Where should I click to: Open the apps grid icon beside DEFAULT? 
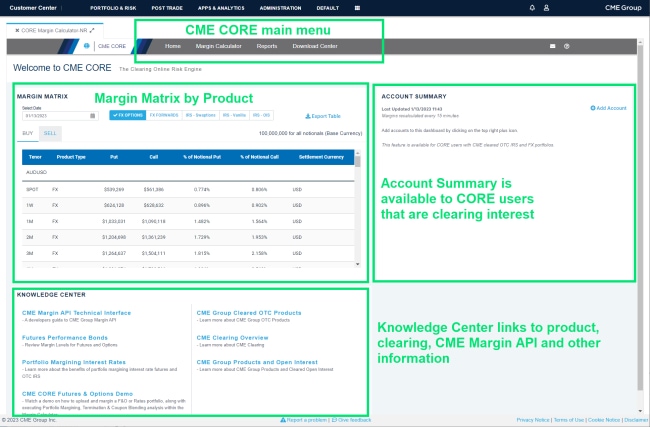click(x=358, y=7)
